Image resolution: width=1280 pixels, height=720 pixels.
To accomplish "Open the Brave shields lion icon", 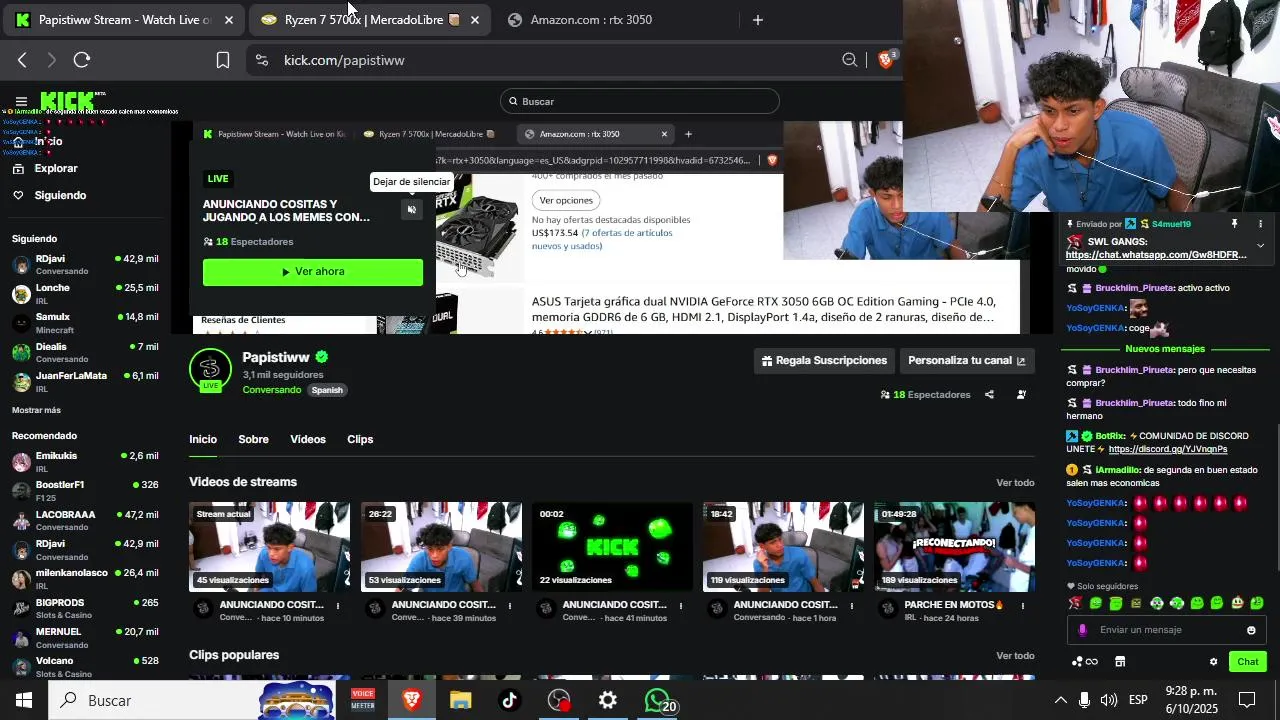I will [885, 60].
